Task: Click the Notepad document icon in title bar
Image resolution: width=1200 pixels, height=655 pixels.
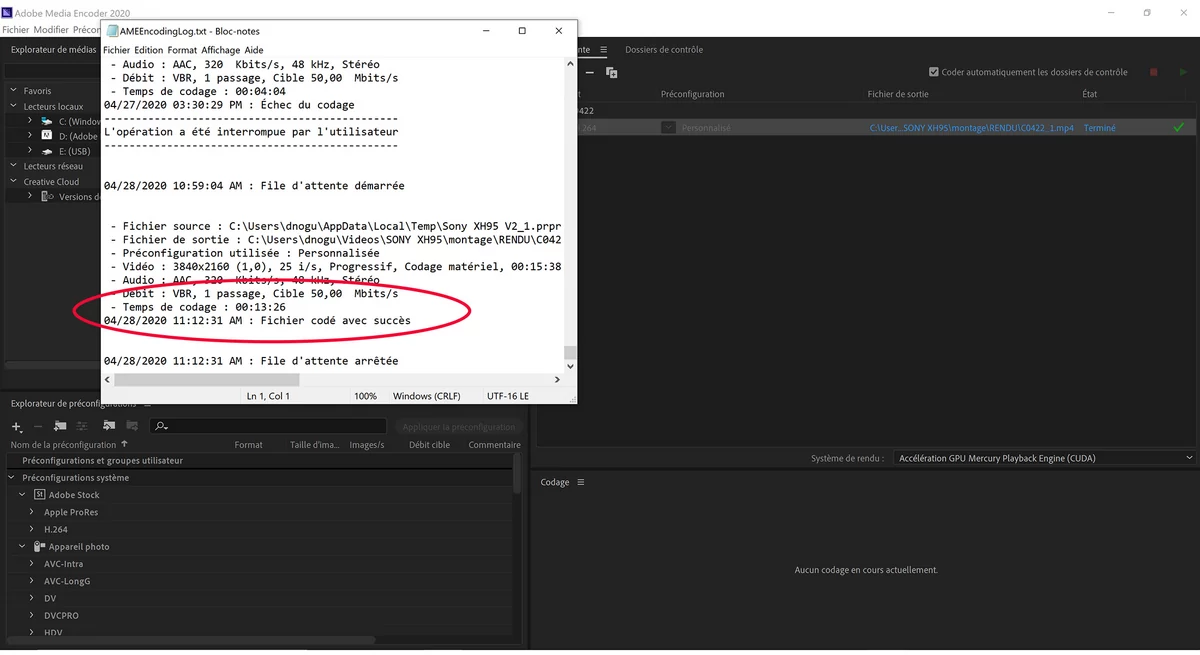Action: (x=111, y=31)
